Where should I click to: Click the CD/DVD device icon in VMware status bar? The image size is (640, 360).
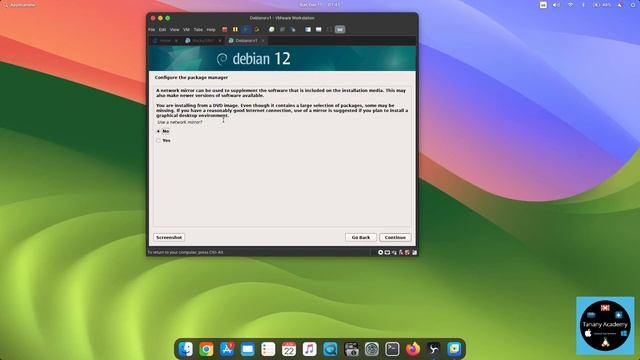pos(380,253)
